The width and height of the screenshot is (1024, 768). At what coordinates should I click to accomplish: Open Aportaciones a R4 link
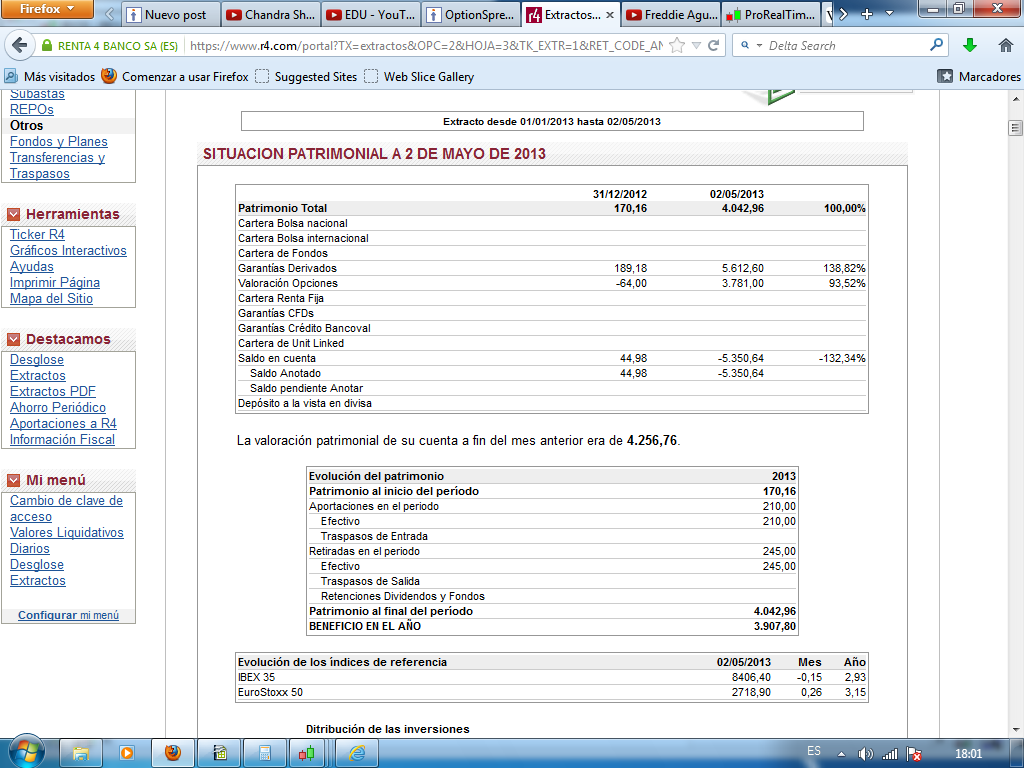click(x=63, y=424)
